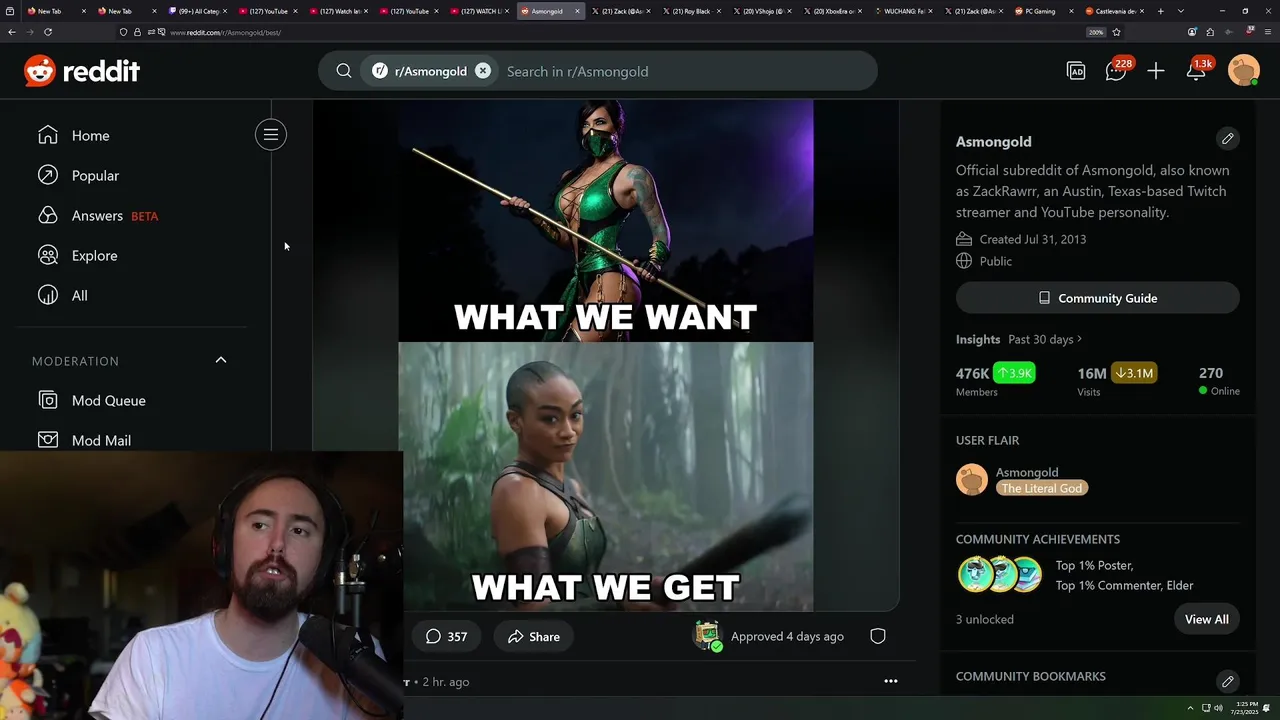1280x720 pixels.
Task: Click the approving moderator avatar
Action: pos(708,635)
